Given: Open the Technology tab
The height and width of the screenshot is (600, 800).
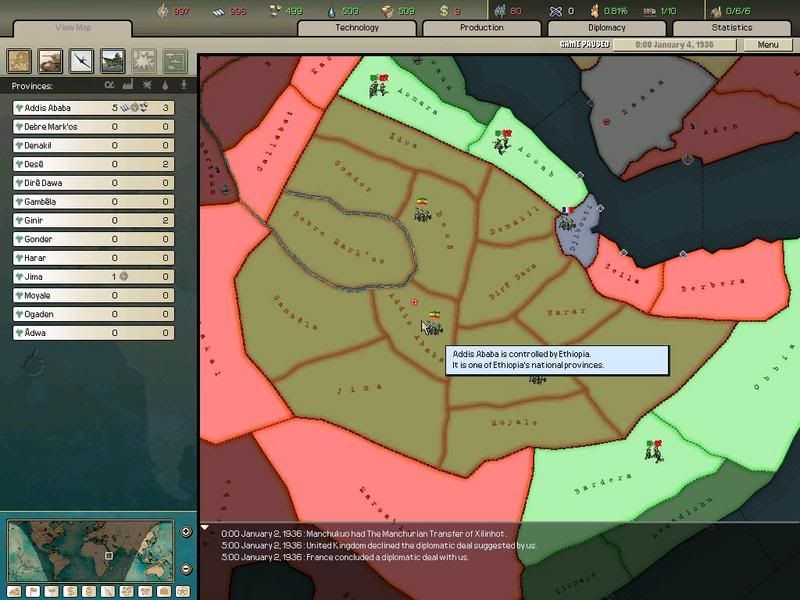Looking at the screenshot, I should click(x=356, y=28).
